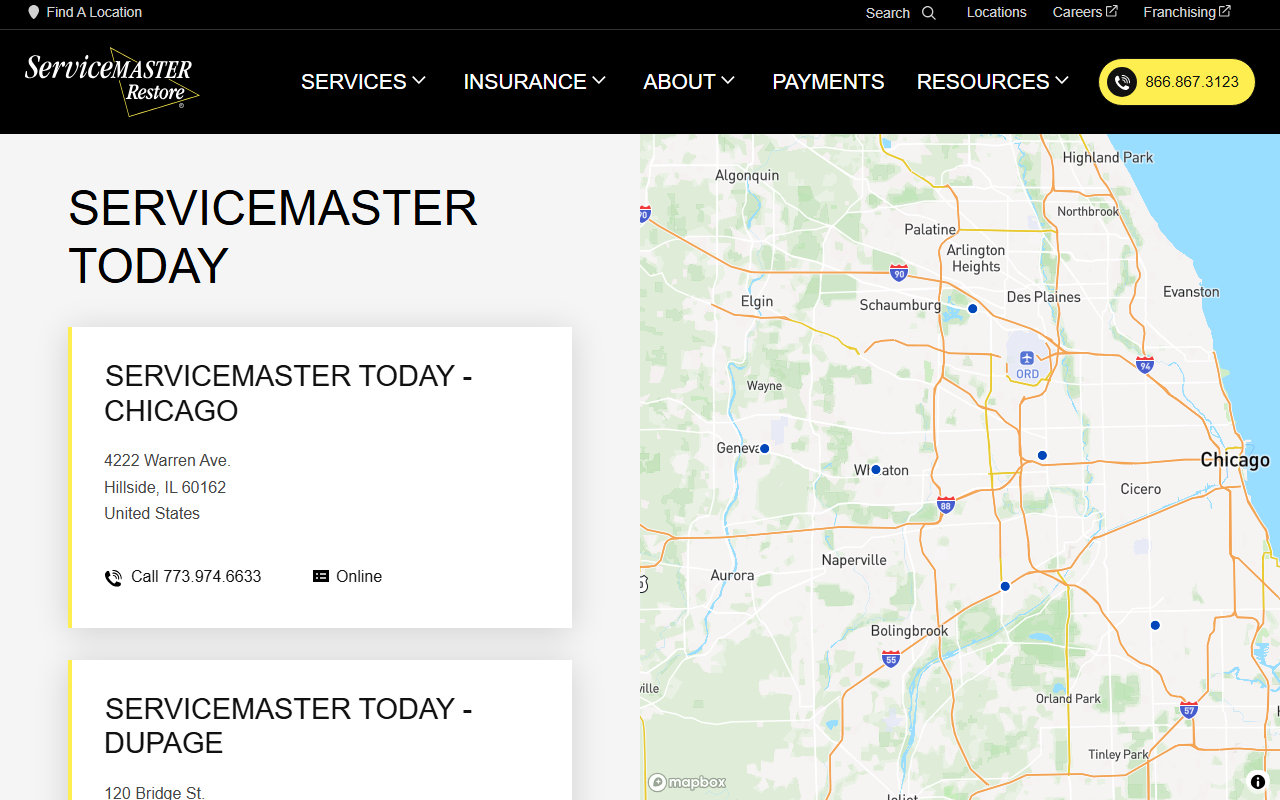
Task: Click the ServiceMaster Restore logo
Action: click(x=112, y=81)
